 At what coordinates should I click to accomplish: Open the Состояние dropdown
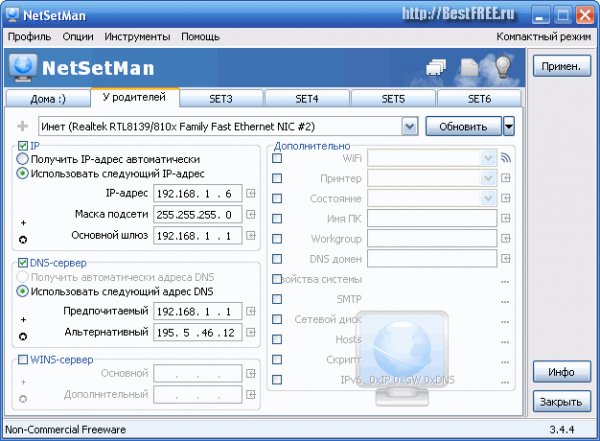488,198
